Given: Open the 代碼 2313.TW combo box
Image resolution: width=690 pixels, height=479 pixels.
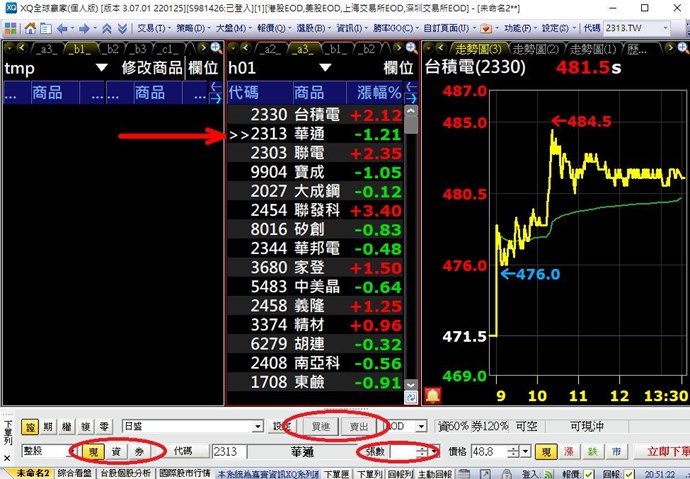Looking at the screenshot, I should [637, 29].
